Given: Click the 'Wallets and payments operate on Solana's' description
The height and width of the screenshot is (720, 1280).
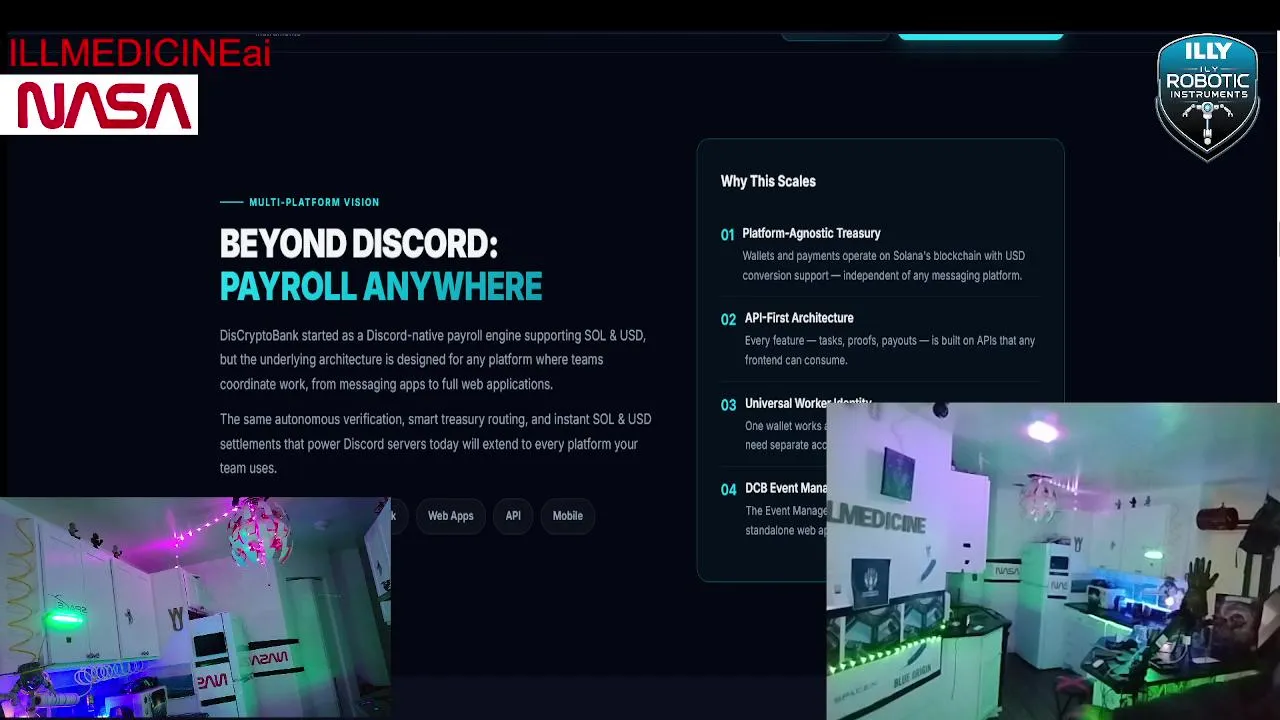Looking at the screenshot, I should tap(883, 266).
